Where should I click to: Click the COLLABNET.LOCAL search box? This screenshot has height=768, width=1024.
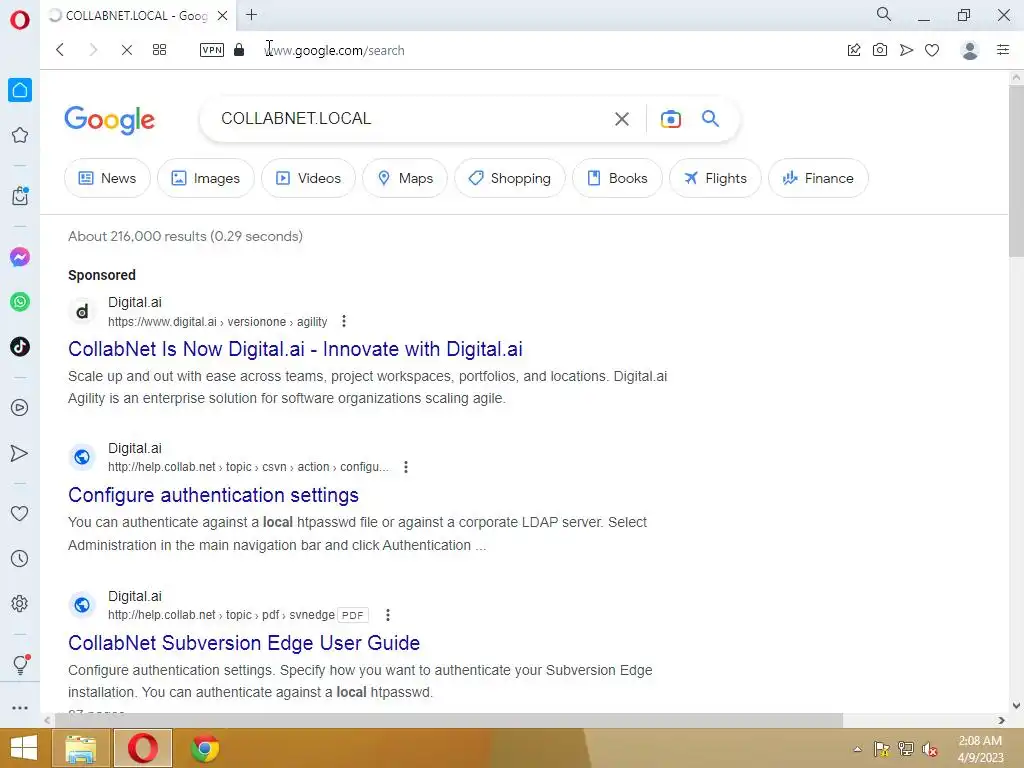click(x=411, y=118)
